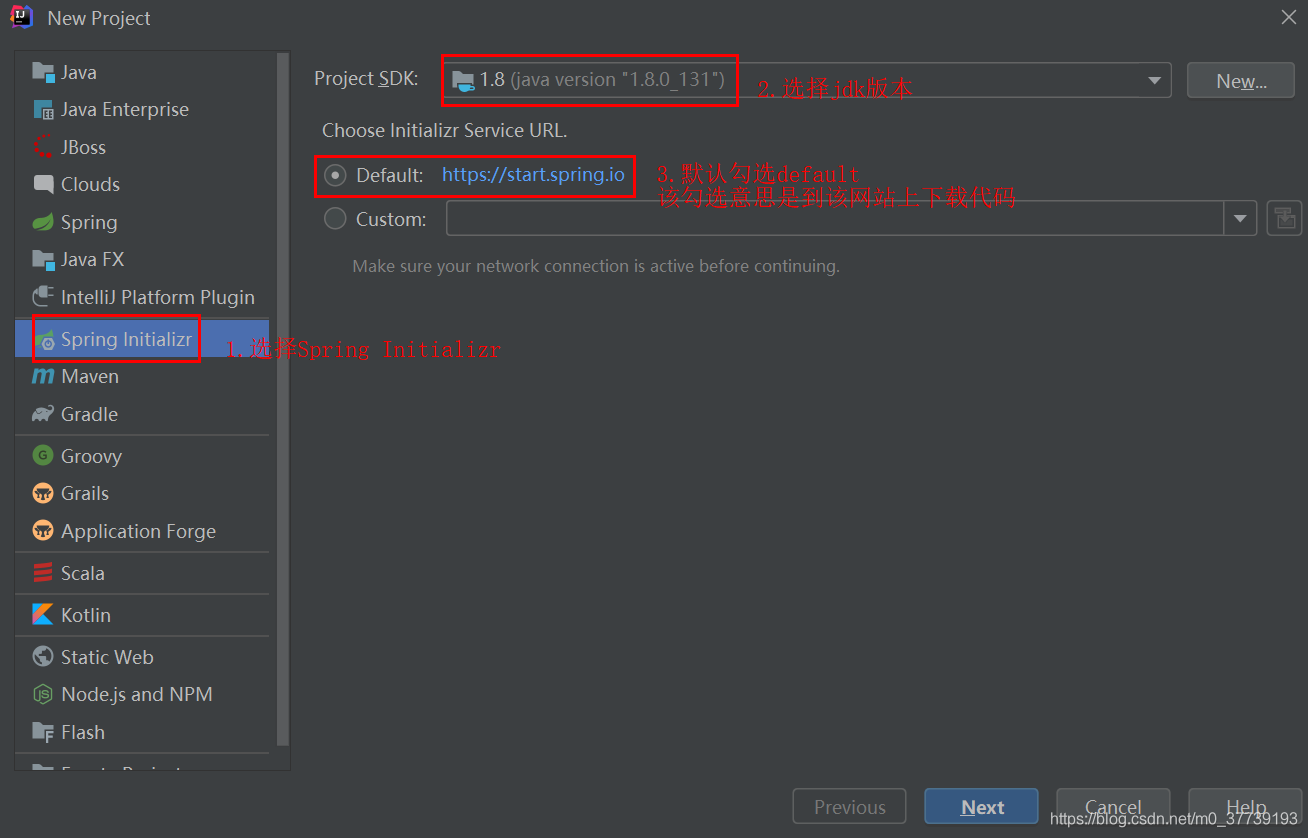The height and width of the screenshot is (838, 1308).
Task: Expand the Custom URL dropdown arrow
Action: tap(1240, 218)
